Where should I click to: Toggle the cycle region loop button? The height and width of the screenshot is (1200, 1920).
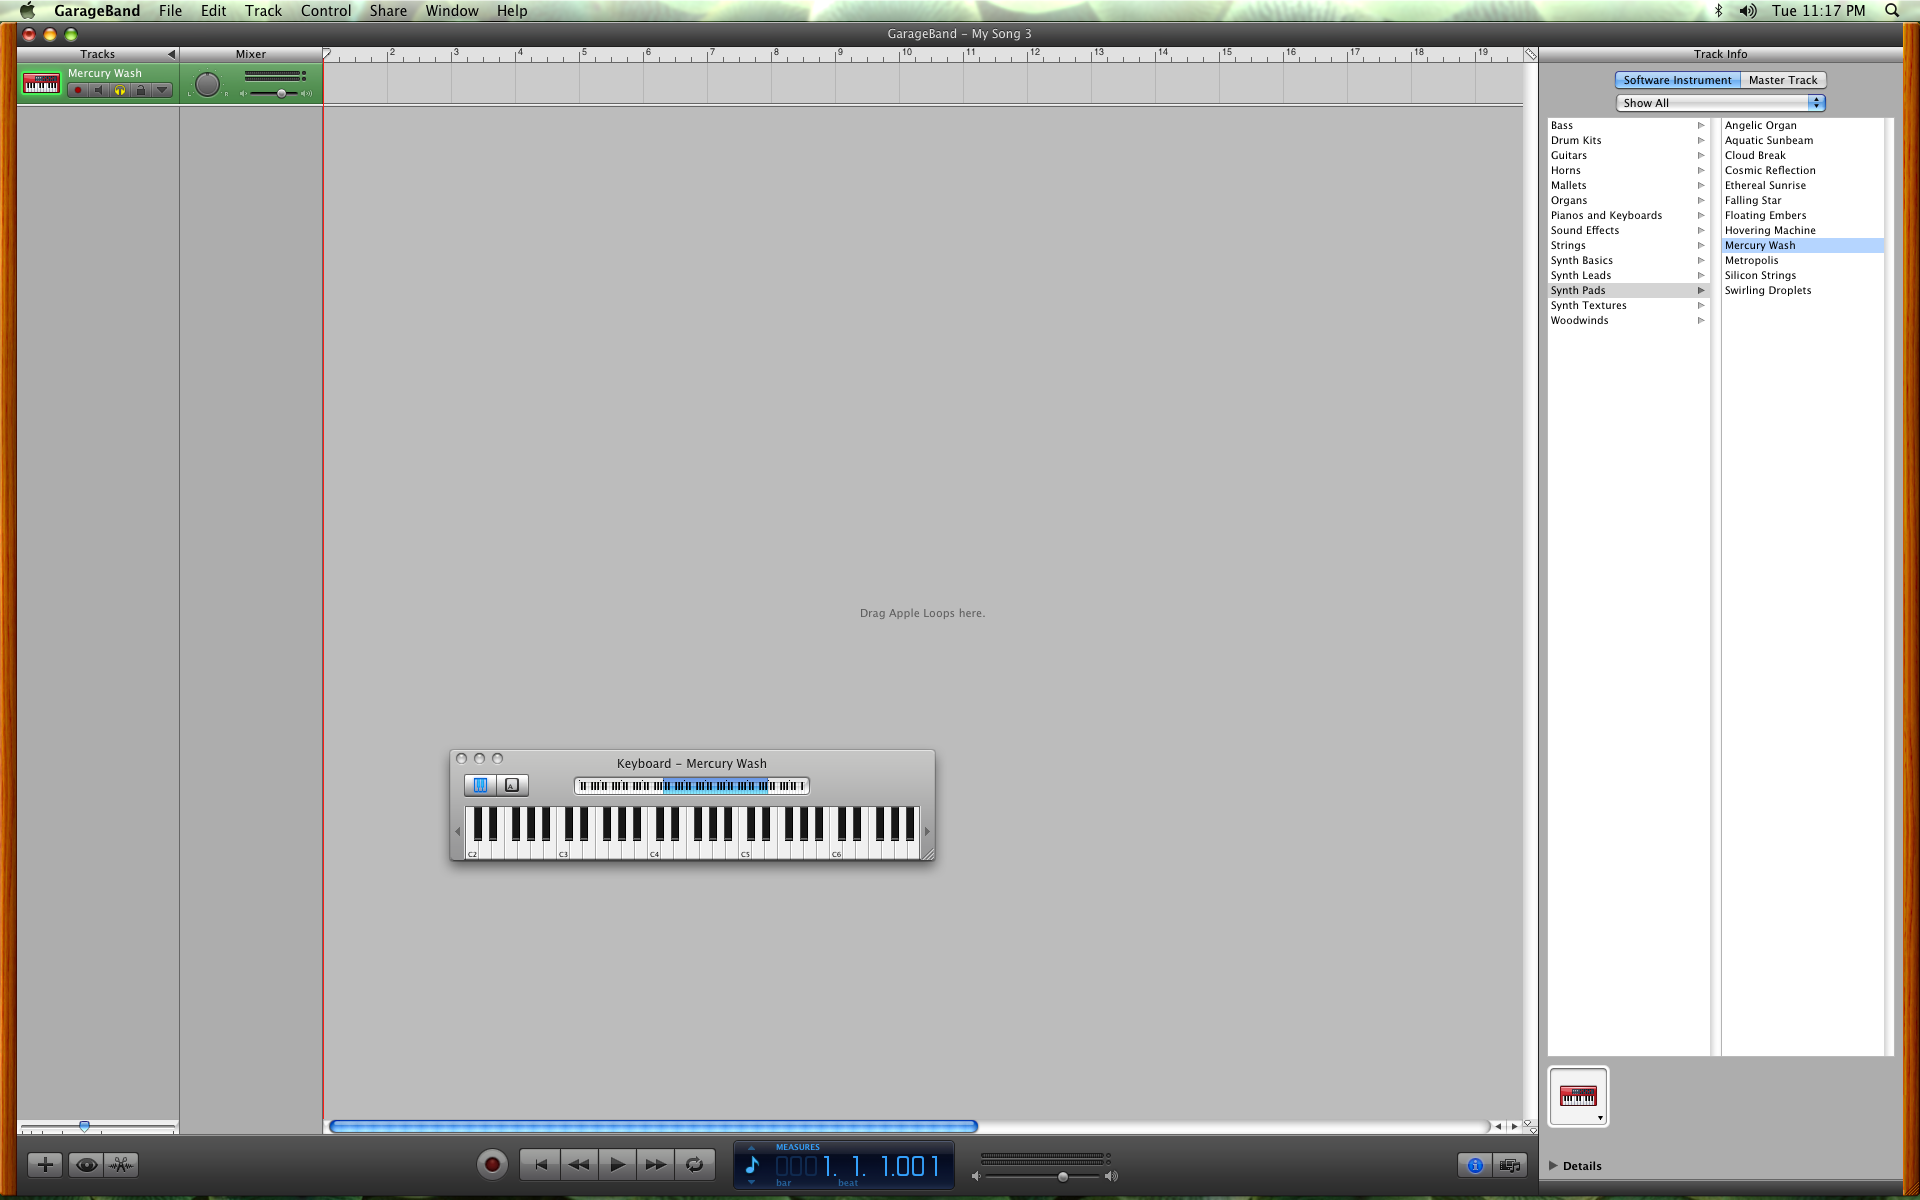tap(694, 1164)
